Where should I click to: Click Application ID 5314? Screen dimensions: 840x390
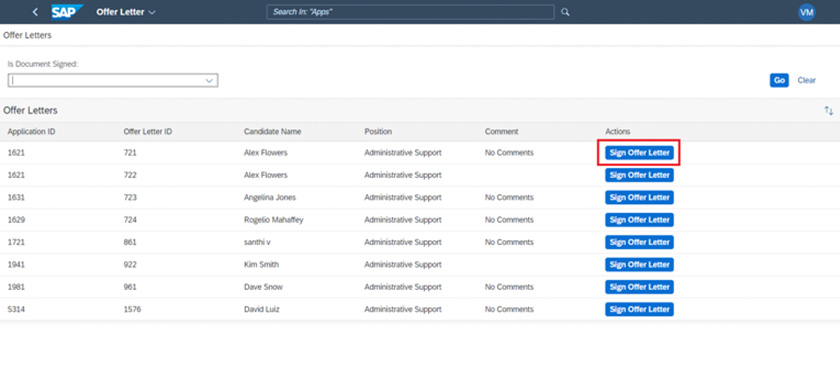click(x=16, y=309)
